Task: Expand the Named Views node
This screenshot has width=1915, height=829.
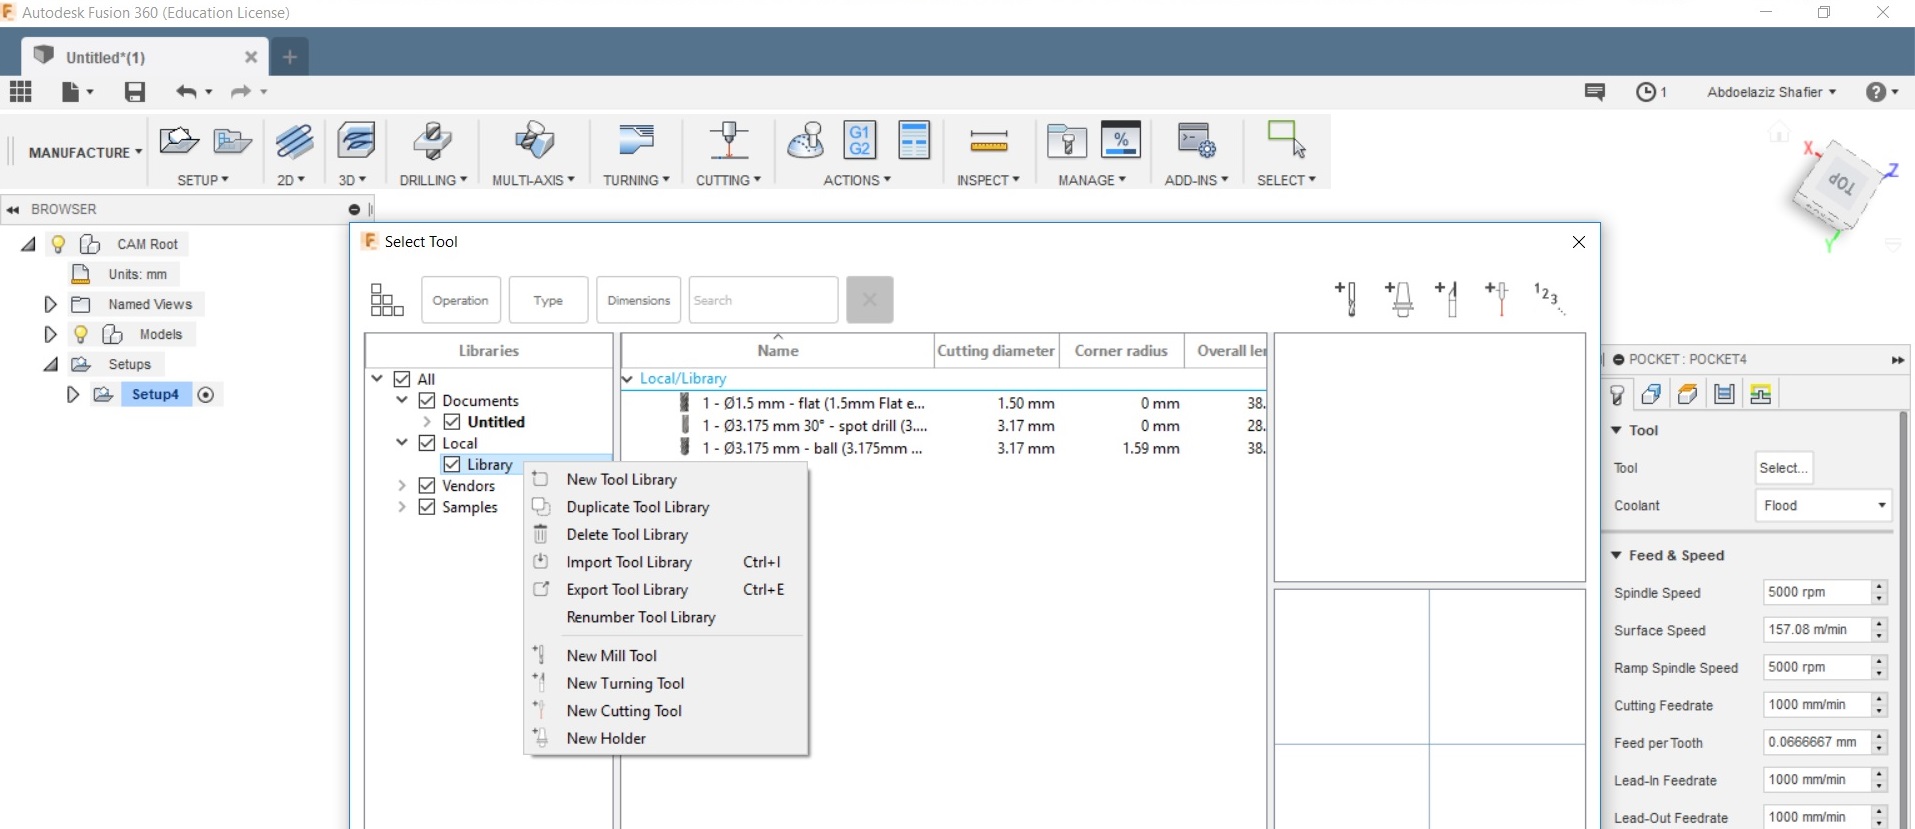Action: point(50,304)
